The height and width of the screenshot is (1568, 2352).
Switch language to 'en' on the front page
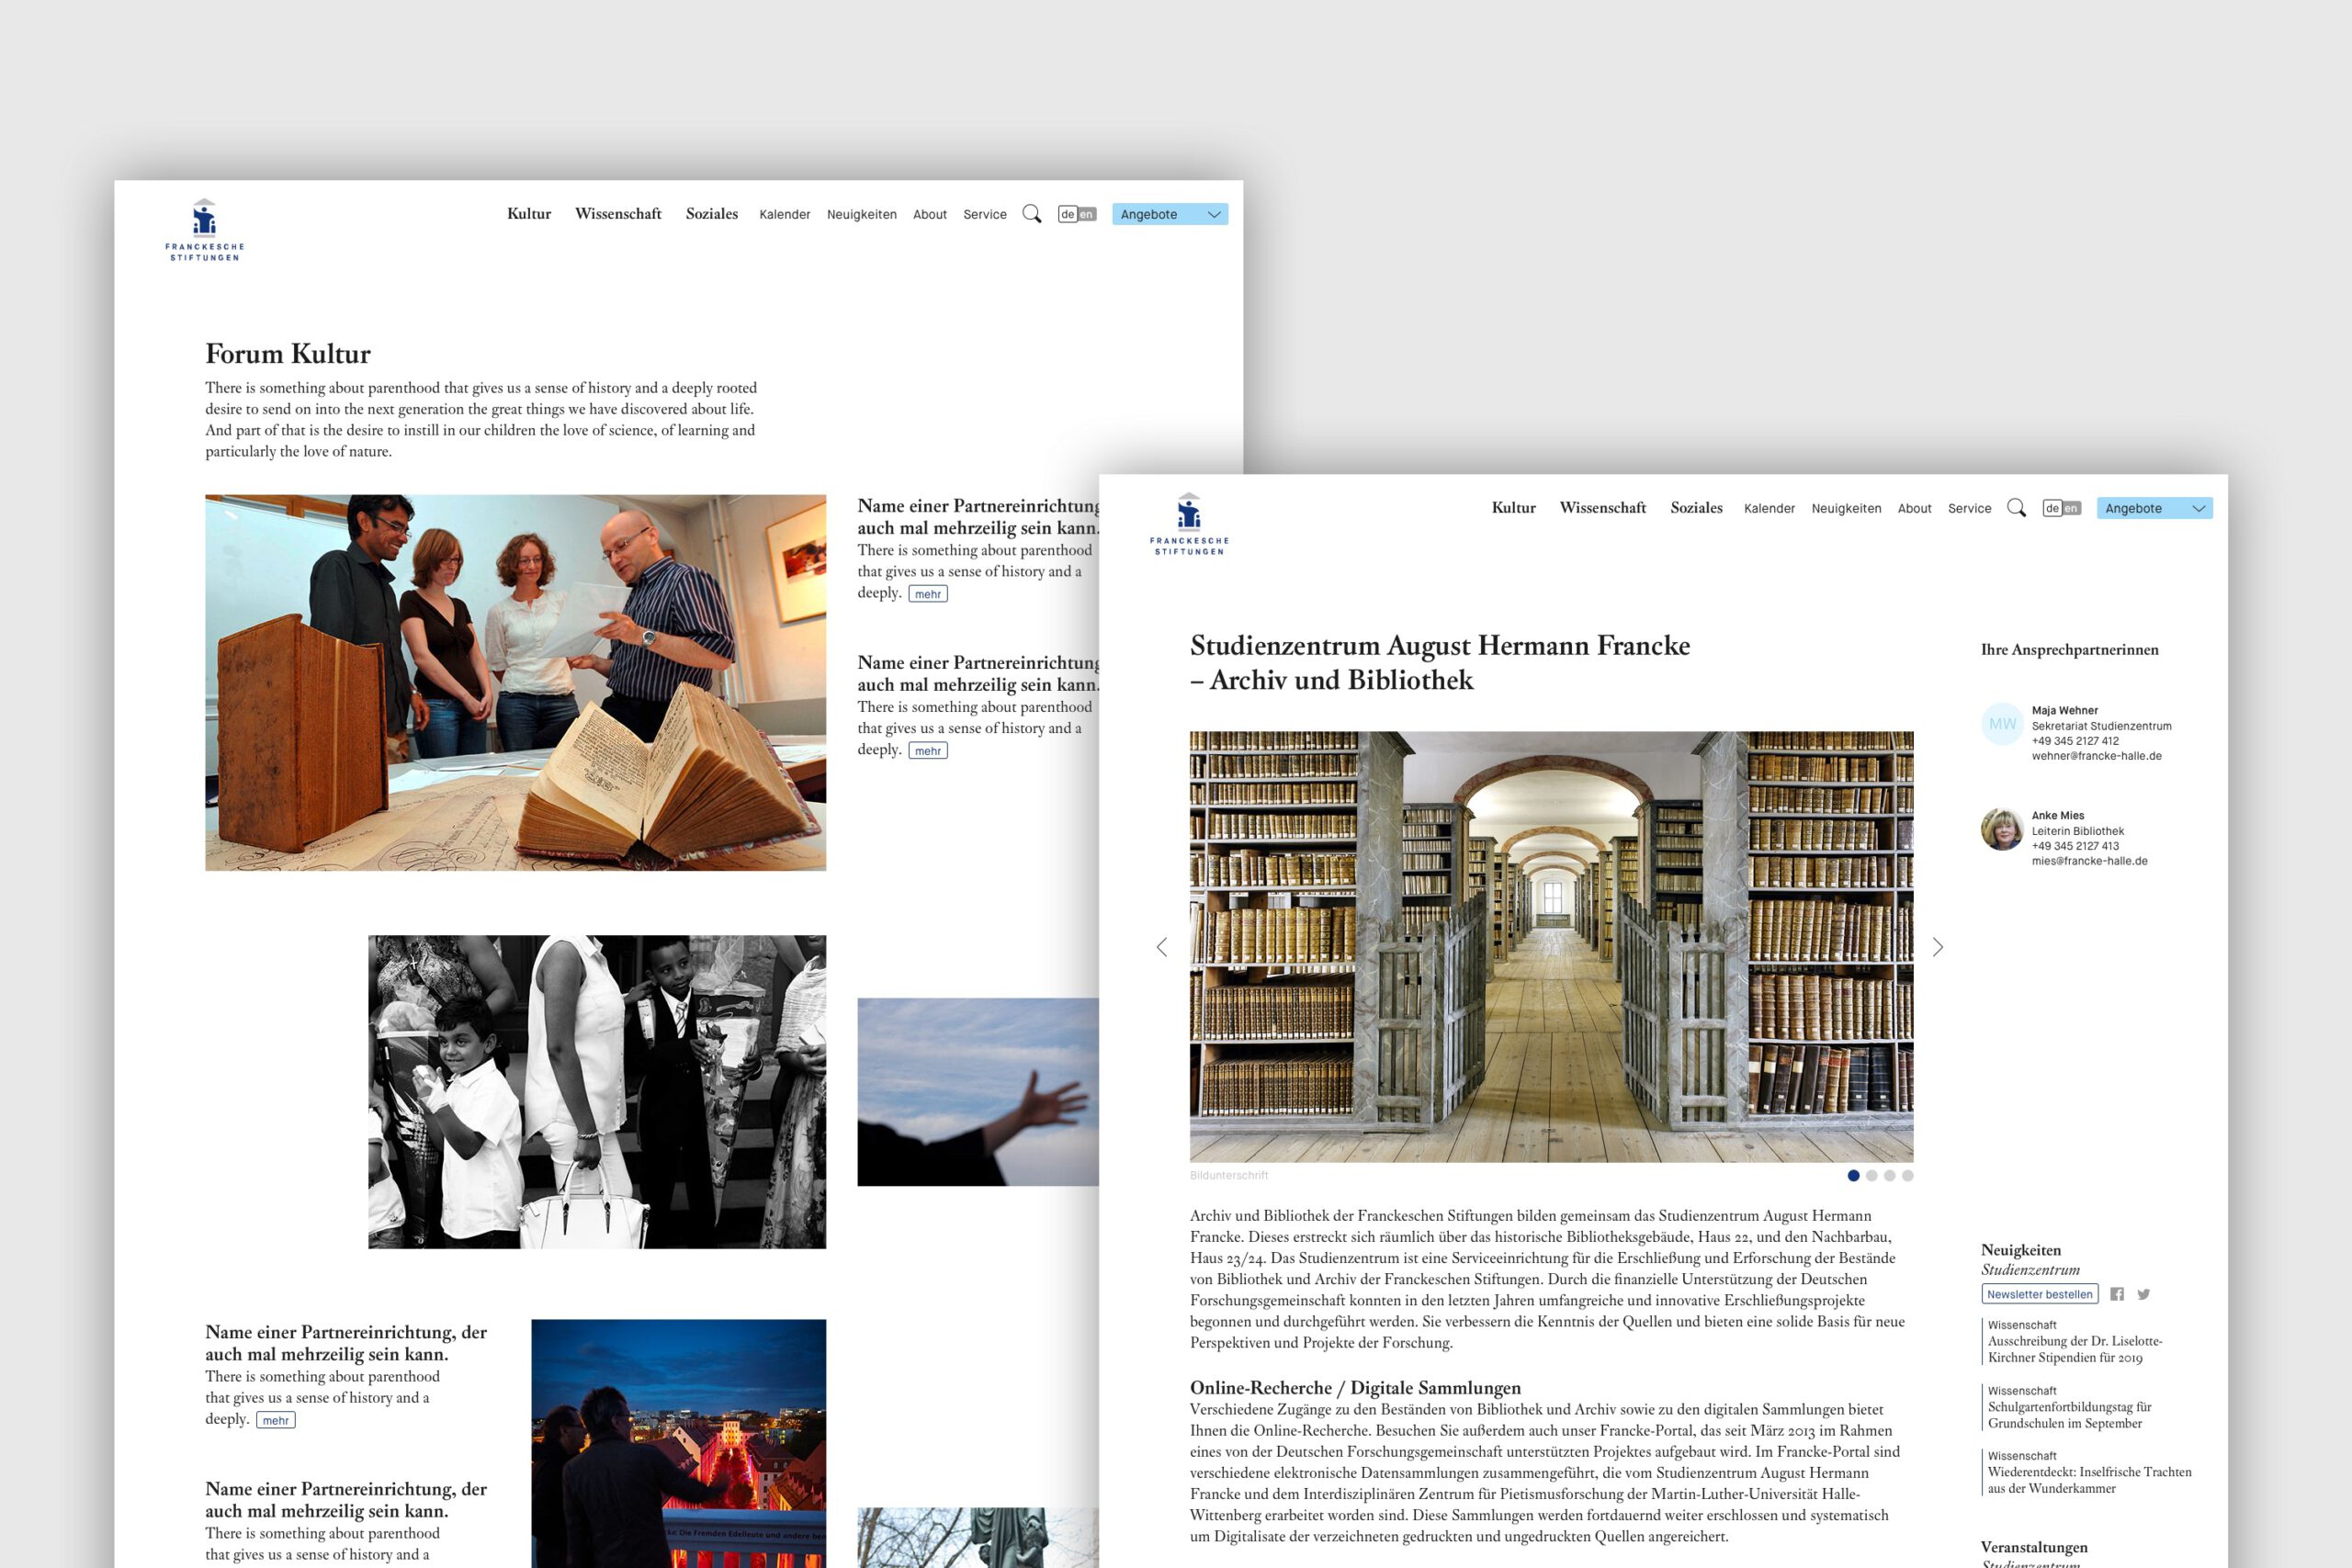[x=2071, y=508]
